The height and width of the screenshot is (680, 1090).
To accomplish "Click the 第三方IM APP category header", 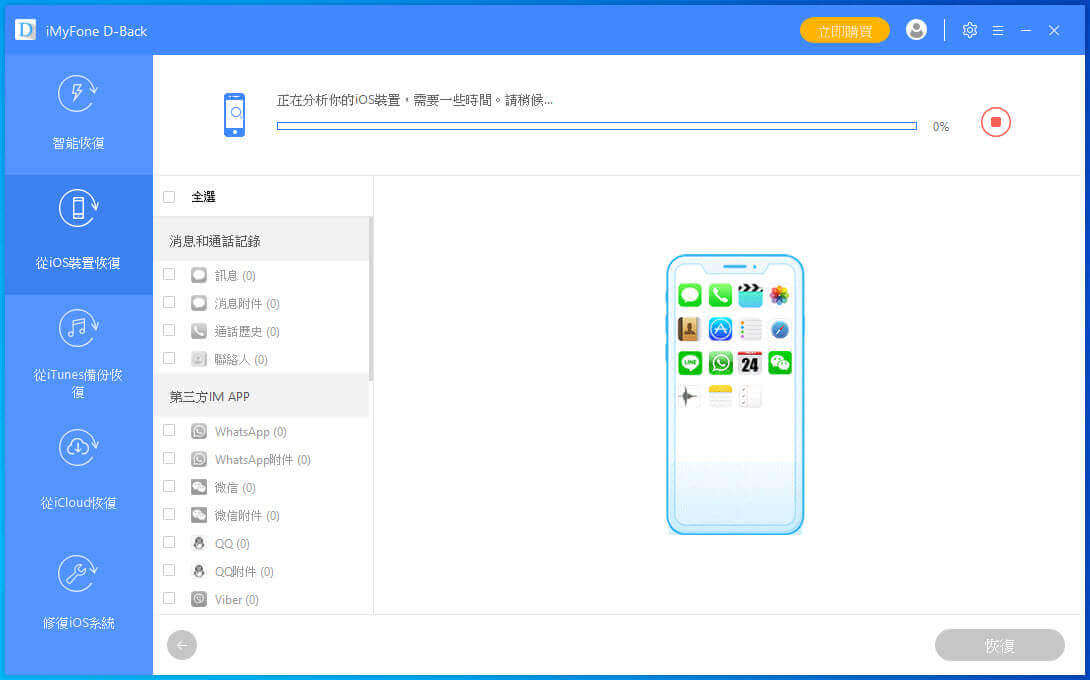I will click(x=263, y=396).
